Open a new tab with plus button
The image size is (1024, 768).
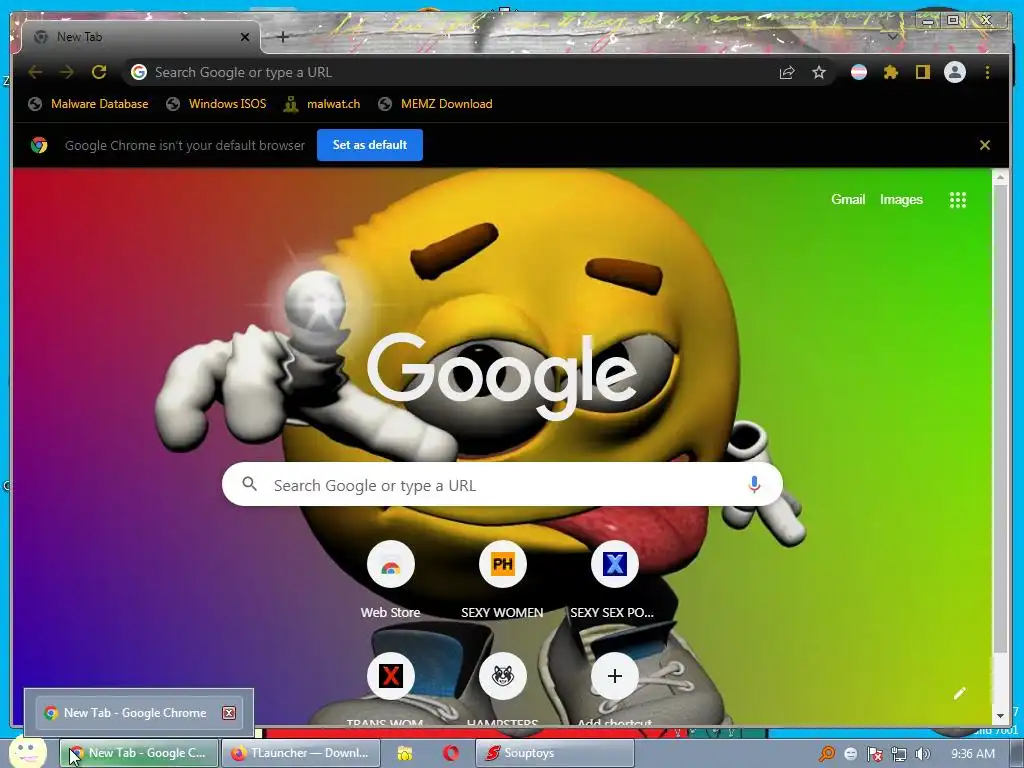pyautogui.click(x=283, y=37)
